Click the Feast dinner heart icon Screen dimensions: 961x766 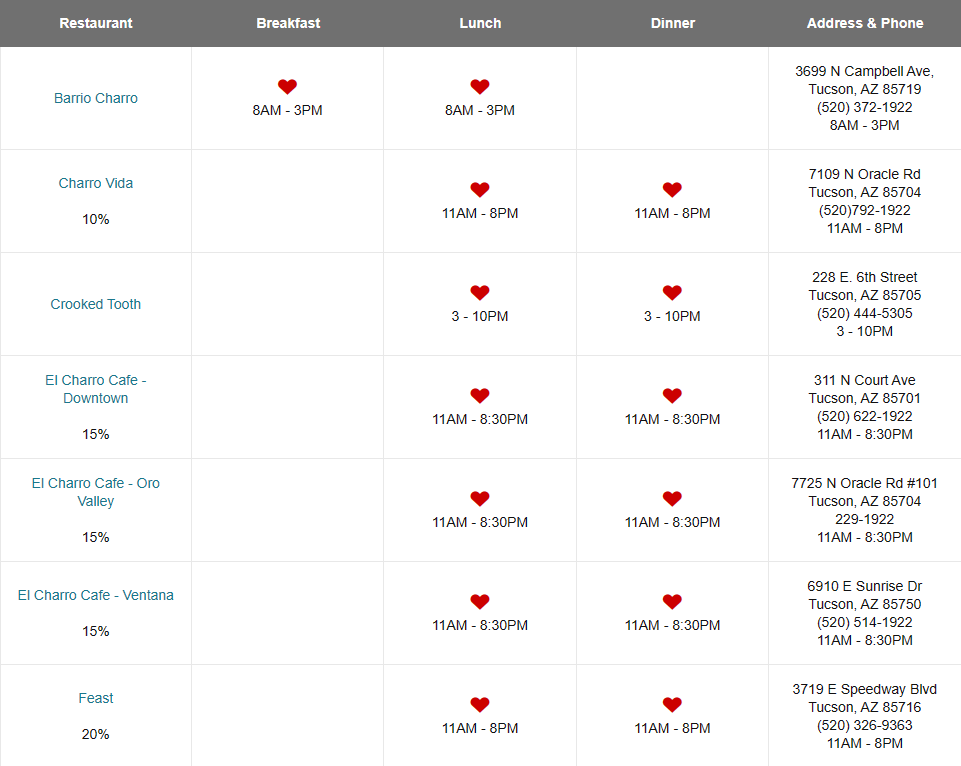tap(672, 704)
